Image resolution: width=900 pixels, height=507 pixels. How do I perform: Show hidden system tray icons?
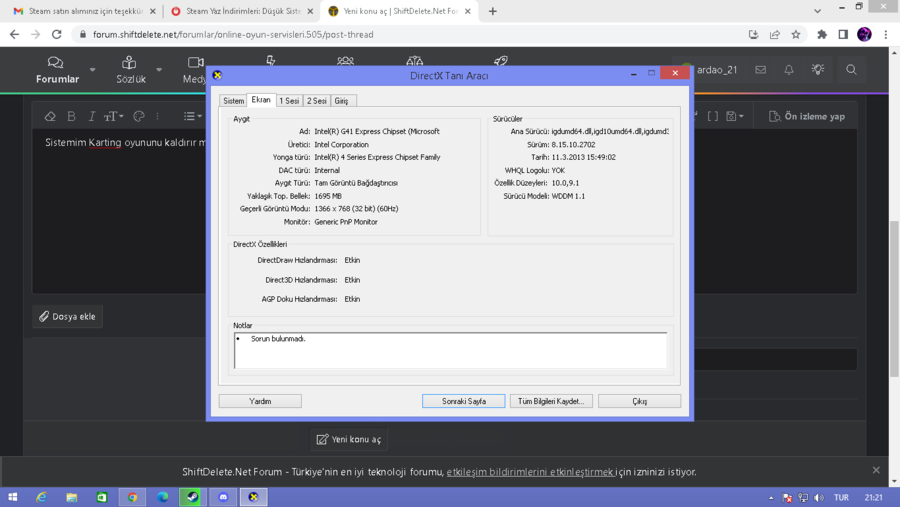click(771, 498)
